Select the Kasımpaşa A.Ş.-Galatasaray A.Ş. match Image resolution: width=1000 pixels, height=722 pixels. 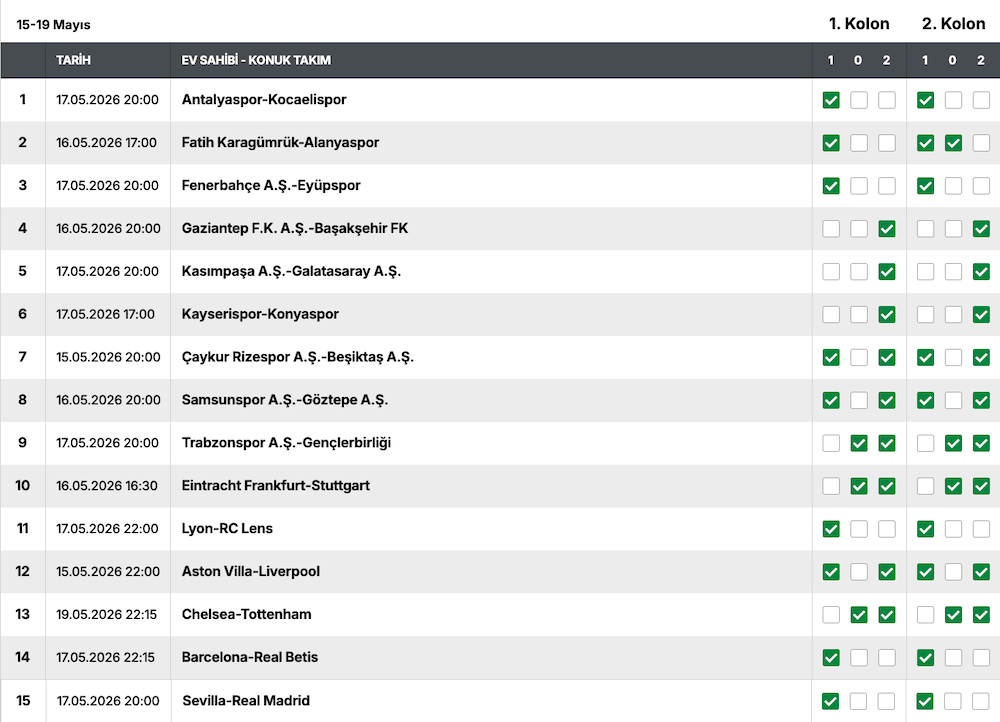point(291,271)
